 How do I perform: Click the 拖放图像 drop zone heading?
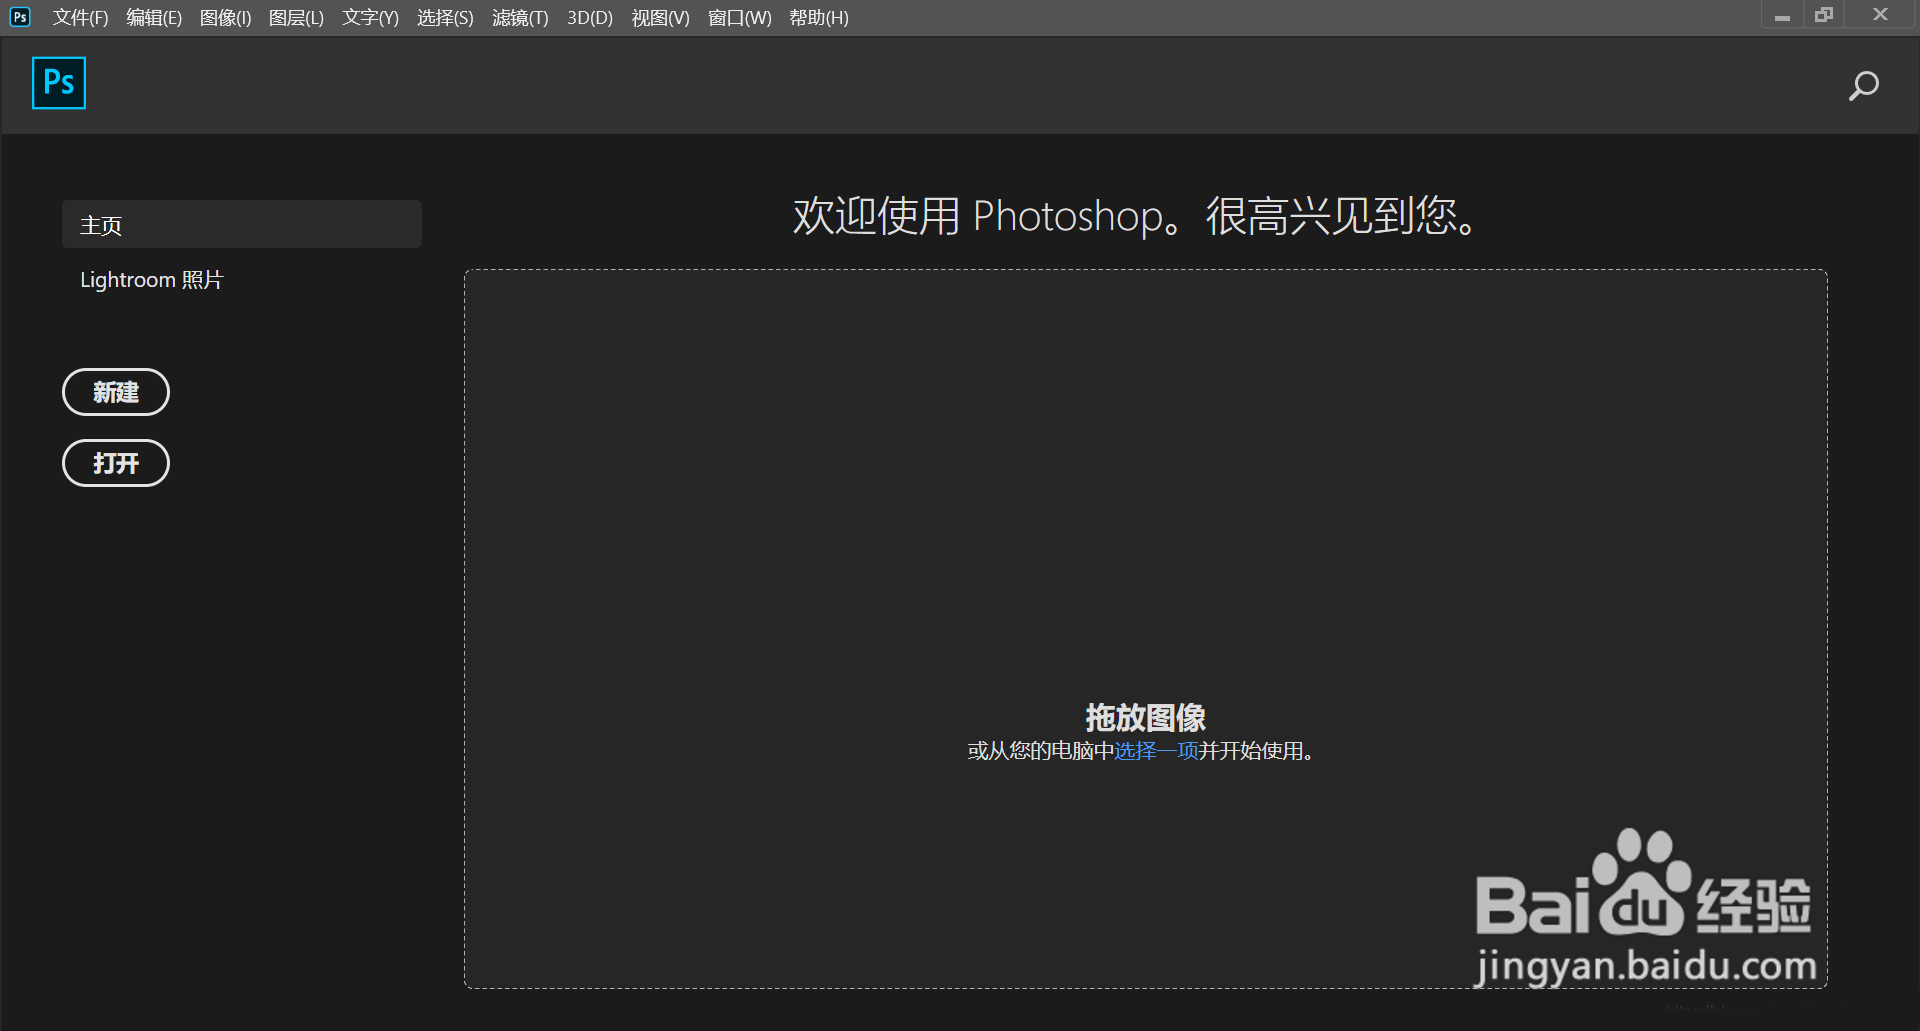pyautogui.click(x=1146, y=717)
